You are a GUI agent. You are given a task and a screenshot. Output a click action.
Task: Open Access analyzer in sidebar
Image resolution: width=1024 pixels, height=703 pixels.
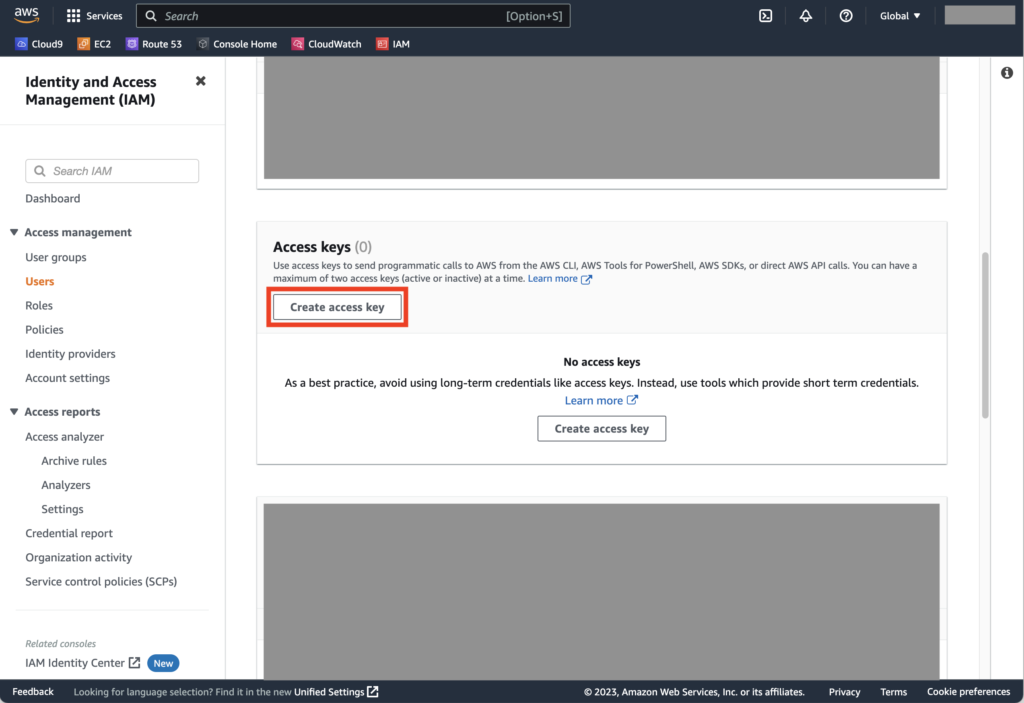click(x=65, y=437)
